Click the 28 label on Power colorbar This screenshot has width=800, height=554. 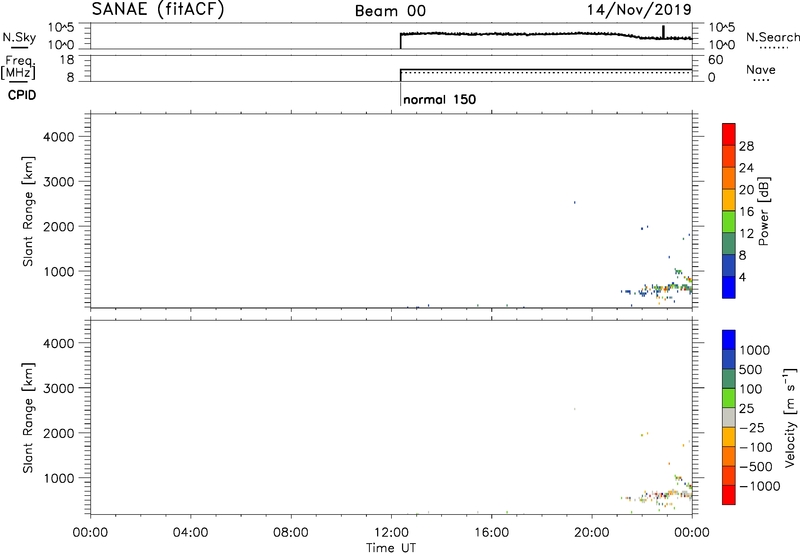pyautogui.click(x=746, y=146)
